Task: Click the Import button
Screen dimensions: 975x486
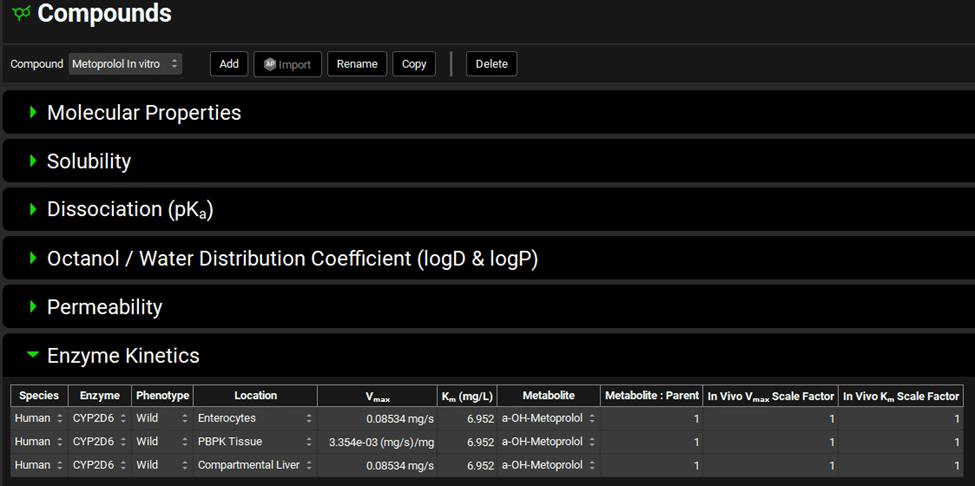Action: [287, 64]
